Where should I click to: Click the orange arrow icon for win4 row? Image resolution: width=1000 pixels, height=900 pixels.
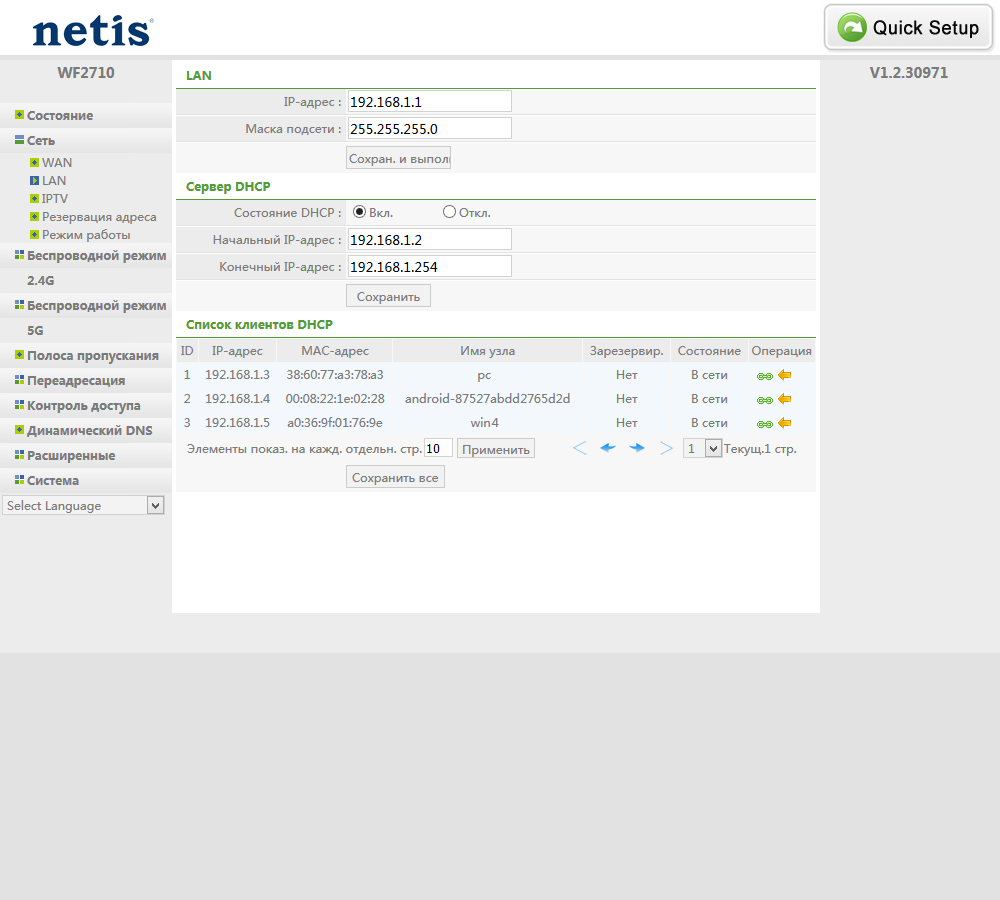pos(784,424)
